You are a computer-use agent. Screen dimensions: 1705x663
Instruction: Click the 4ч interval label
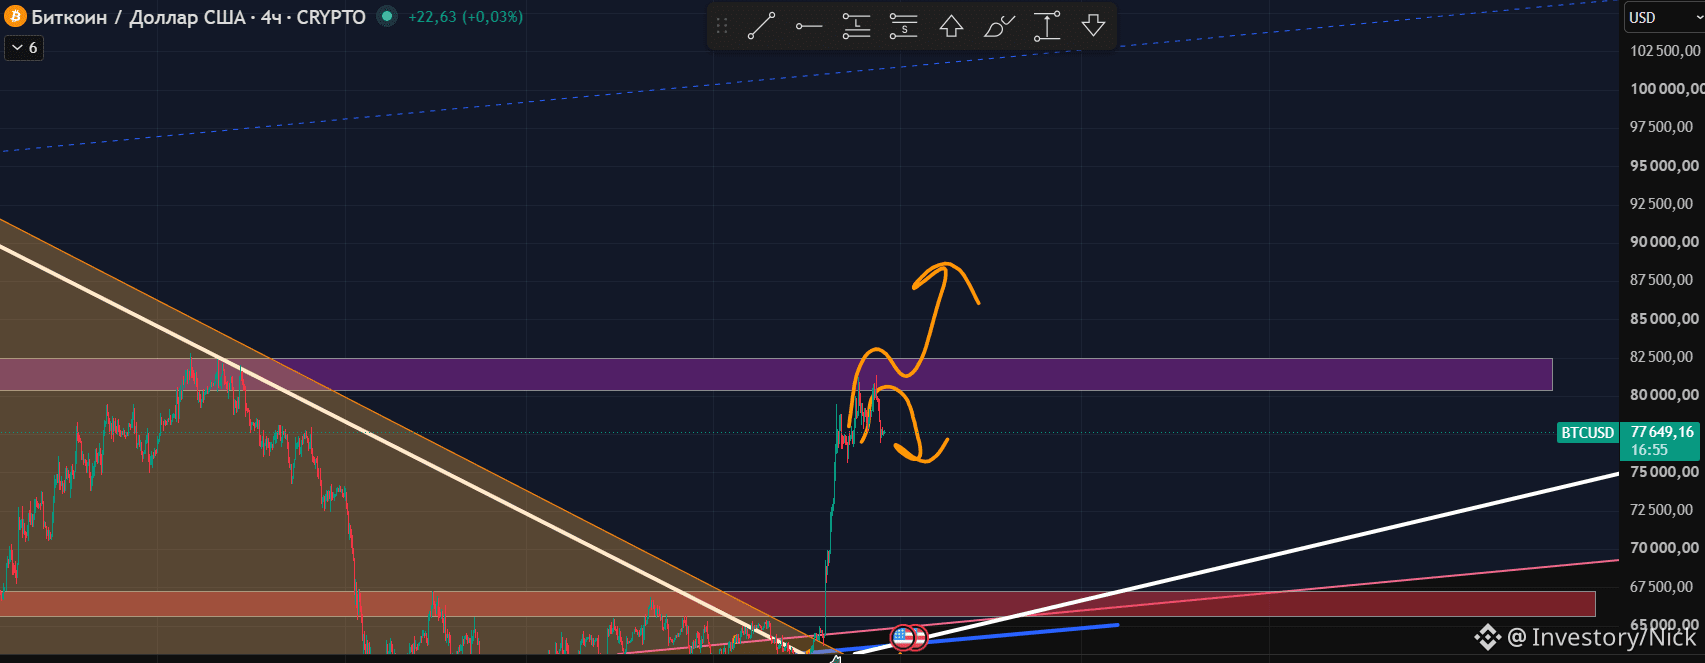click(x=271, y=17)
